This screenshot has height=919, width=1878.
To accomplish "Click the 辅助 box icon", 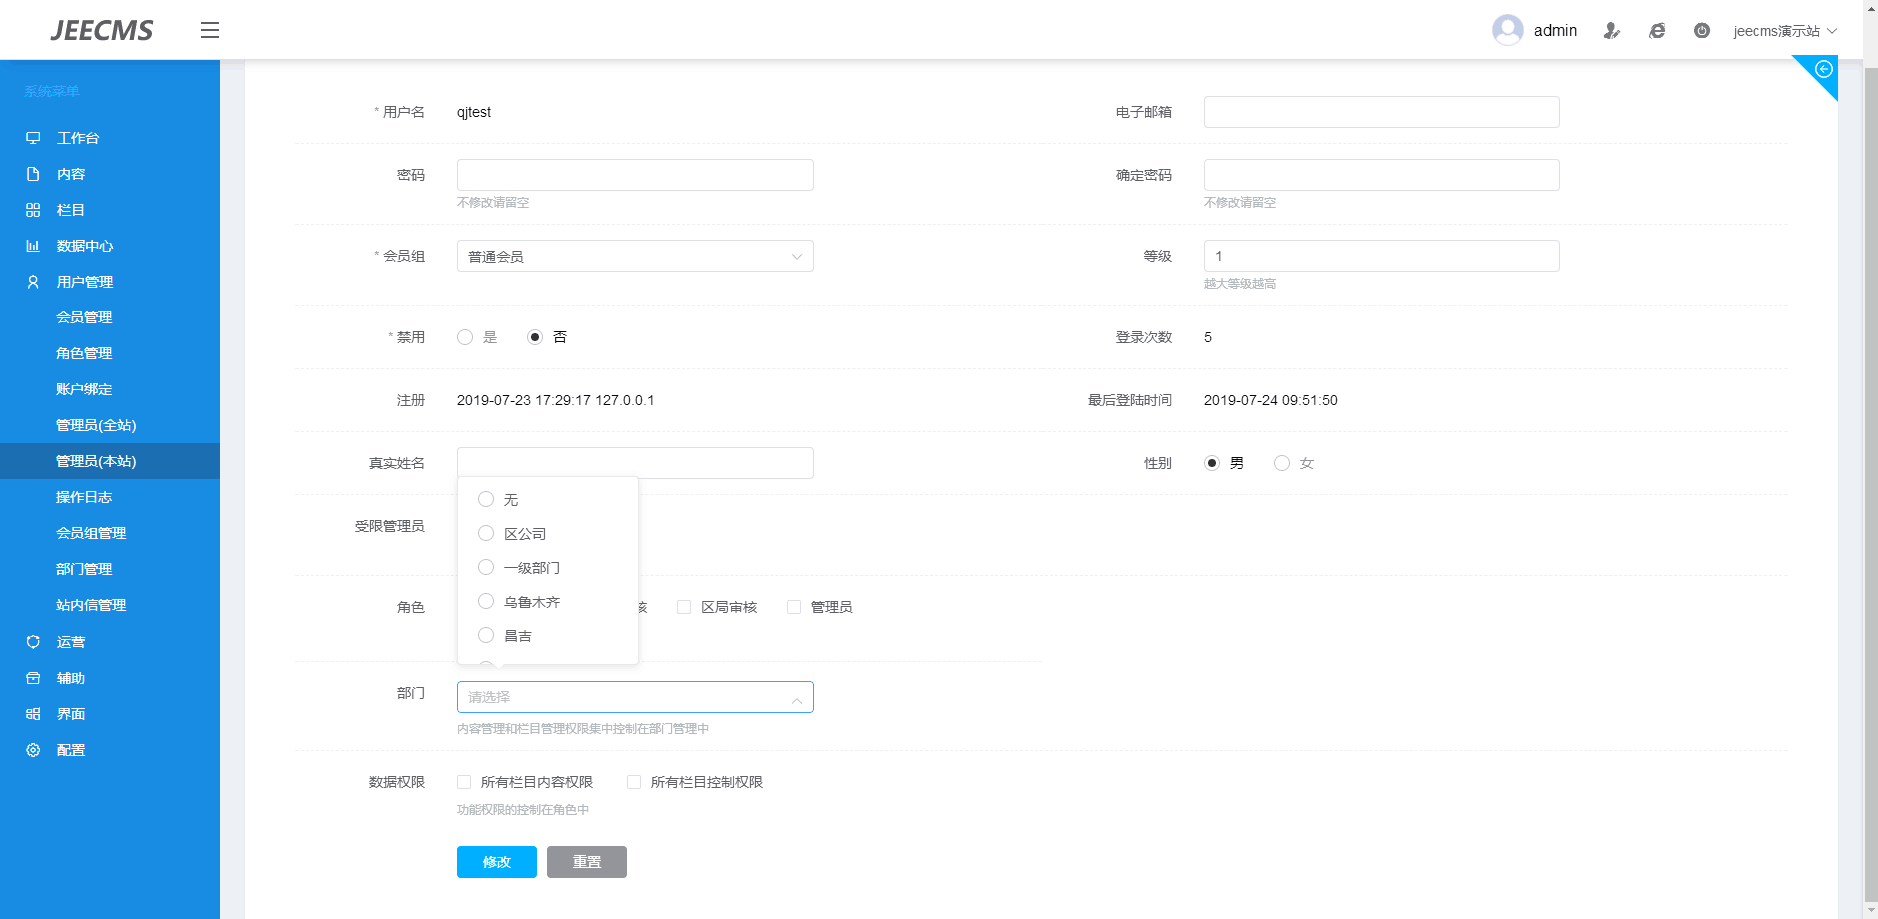I will click(x=33, y=678).
